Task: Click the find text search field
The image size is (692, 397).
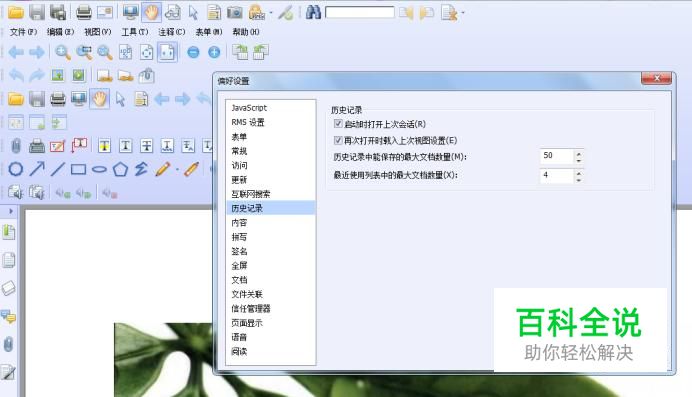Action: (x=360, y=12)
